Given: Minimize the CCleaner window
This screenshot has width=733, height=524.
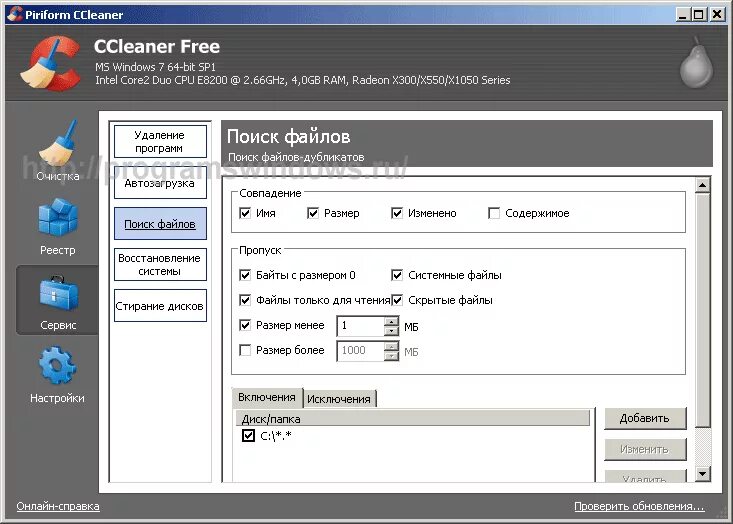Looking at the screenshot, I should 683,14.
